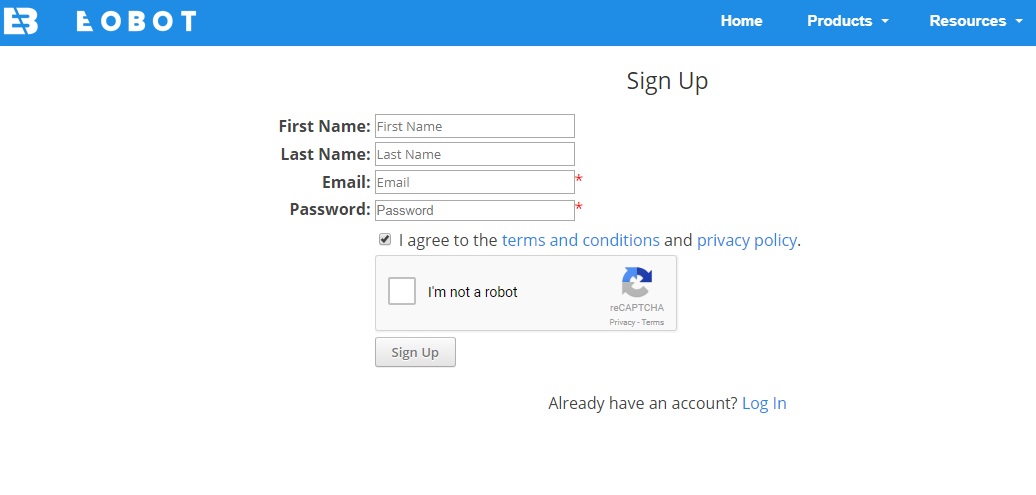Click the EB logo icon
This screenshot has height=495, width=1036.
point(20,21)
